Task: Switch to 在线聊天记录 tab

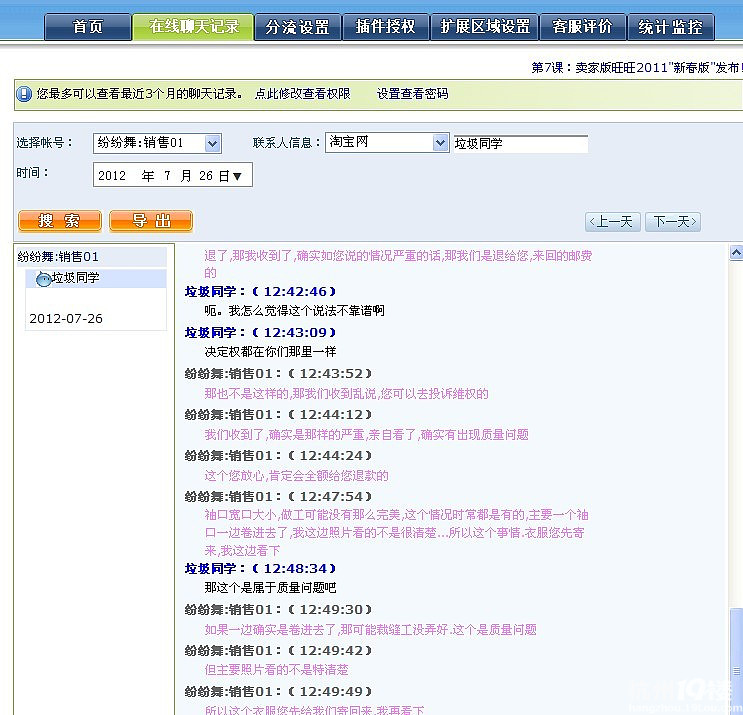Action: [193, 27]
